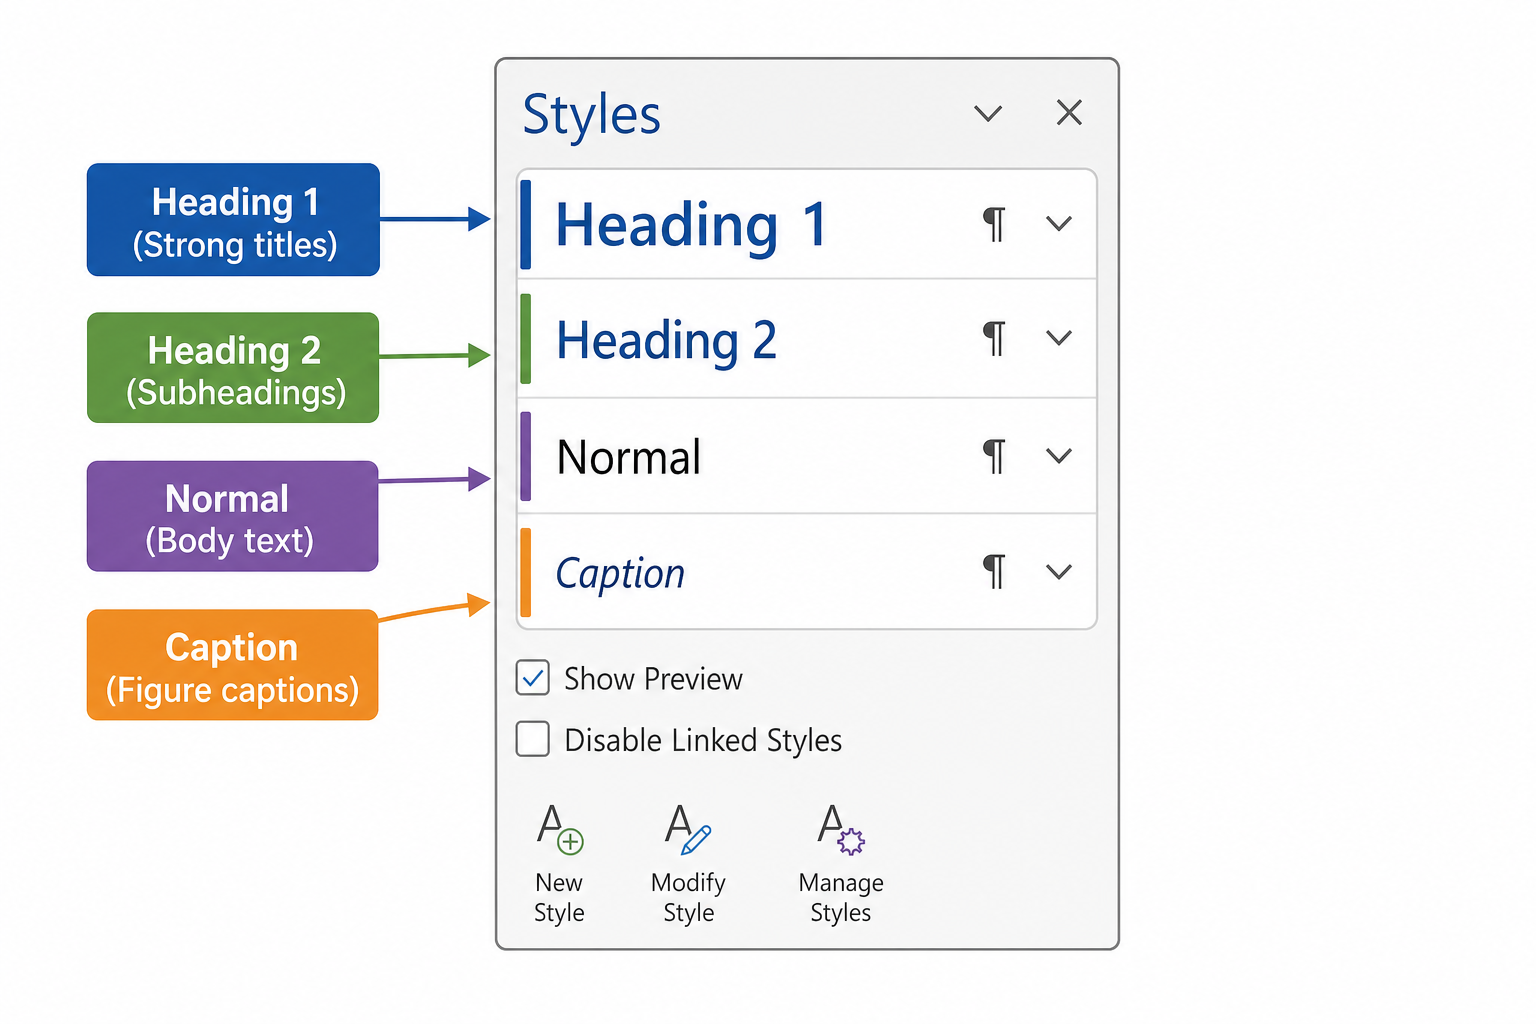Uncheck the Show Preview checkbox
This screenshot has height=1024, width=1536.
click(532, 678)
